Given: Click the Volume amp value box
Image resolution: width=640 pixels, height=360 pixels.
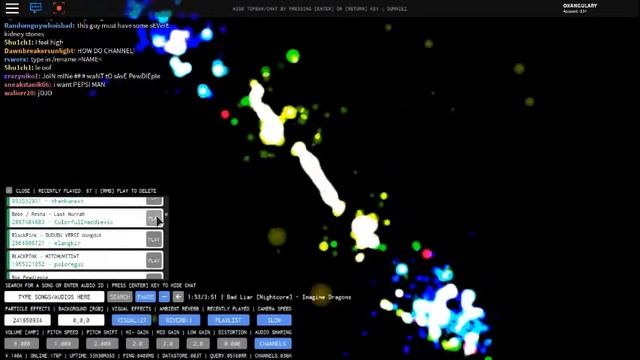Looking at the screenshot, I should tap(22, 344).
